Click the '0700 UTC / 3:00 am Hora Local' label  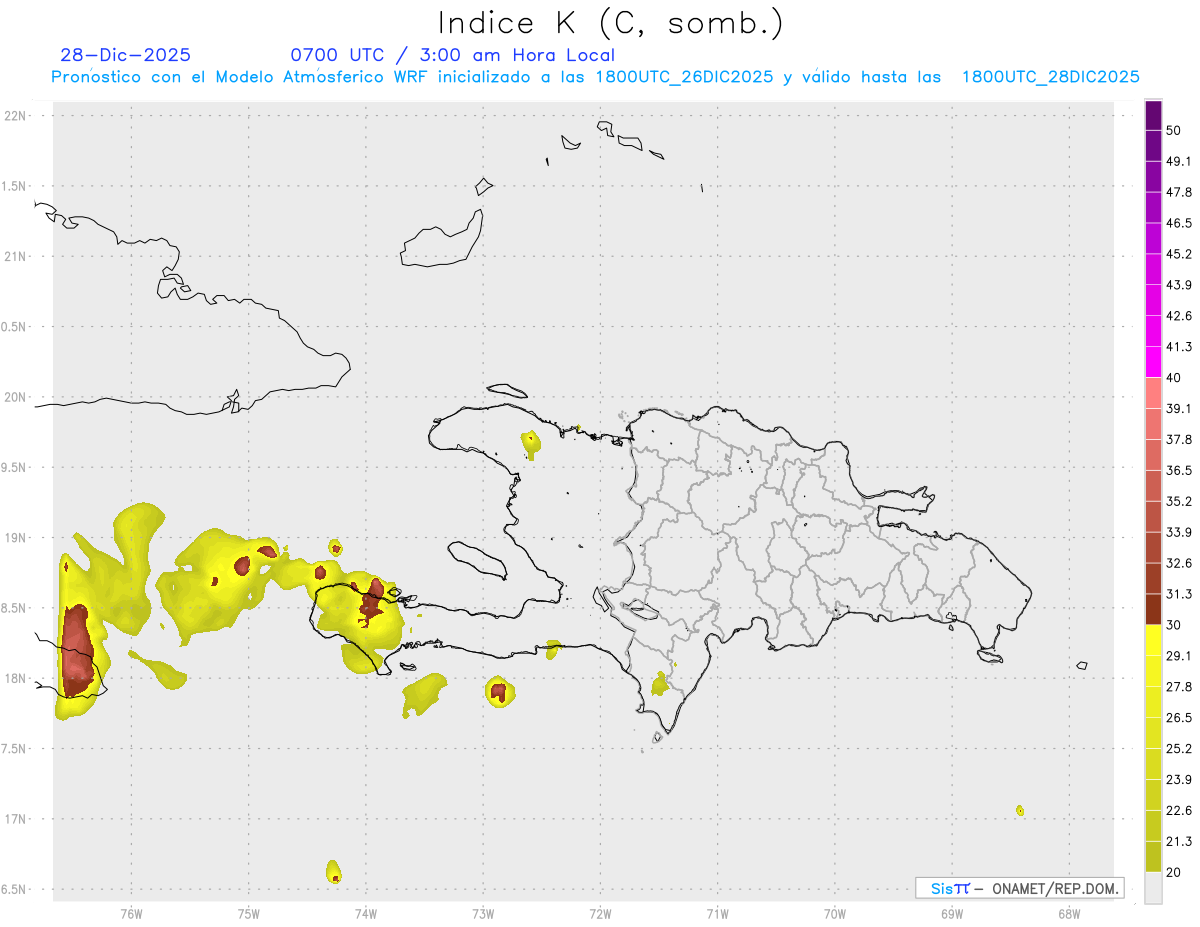452,55
